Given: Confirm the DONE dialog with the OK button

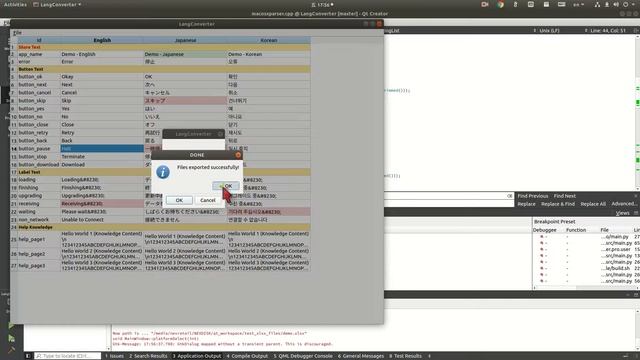Looking at the screenshot, I should (226, 186).
